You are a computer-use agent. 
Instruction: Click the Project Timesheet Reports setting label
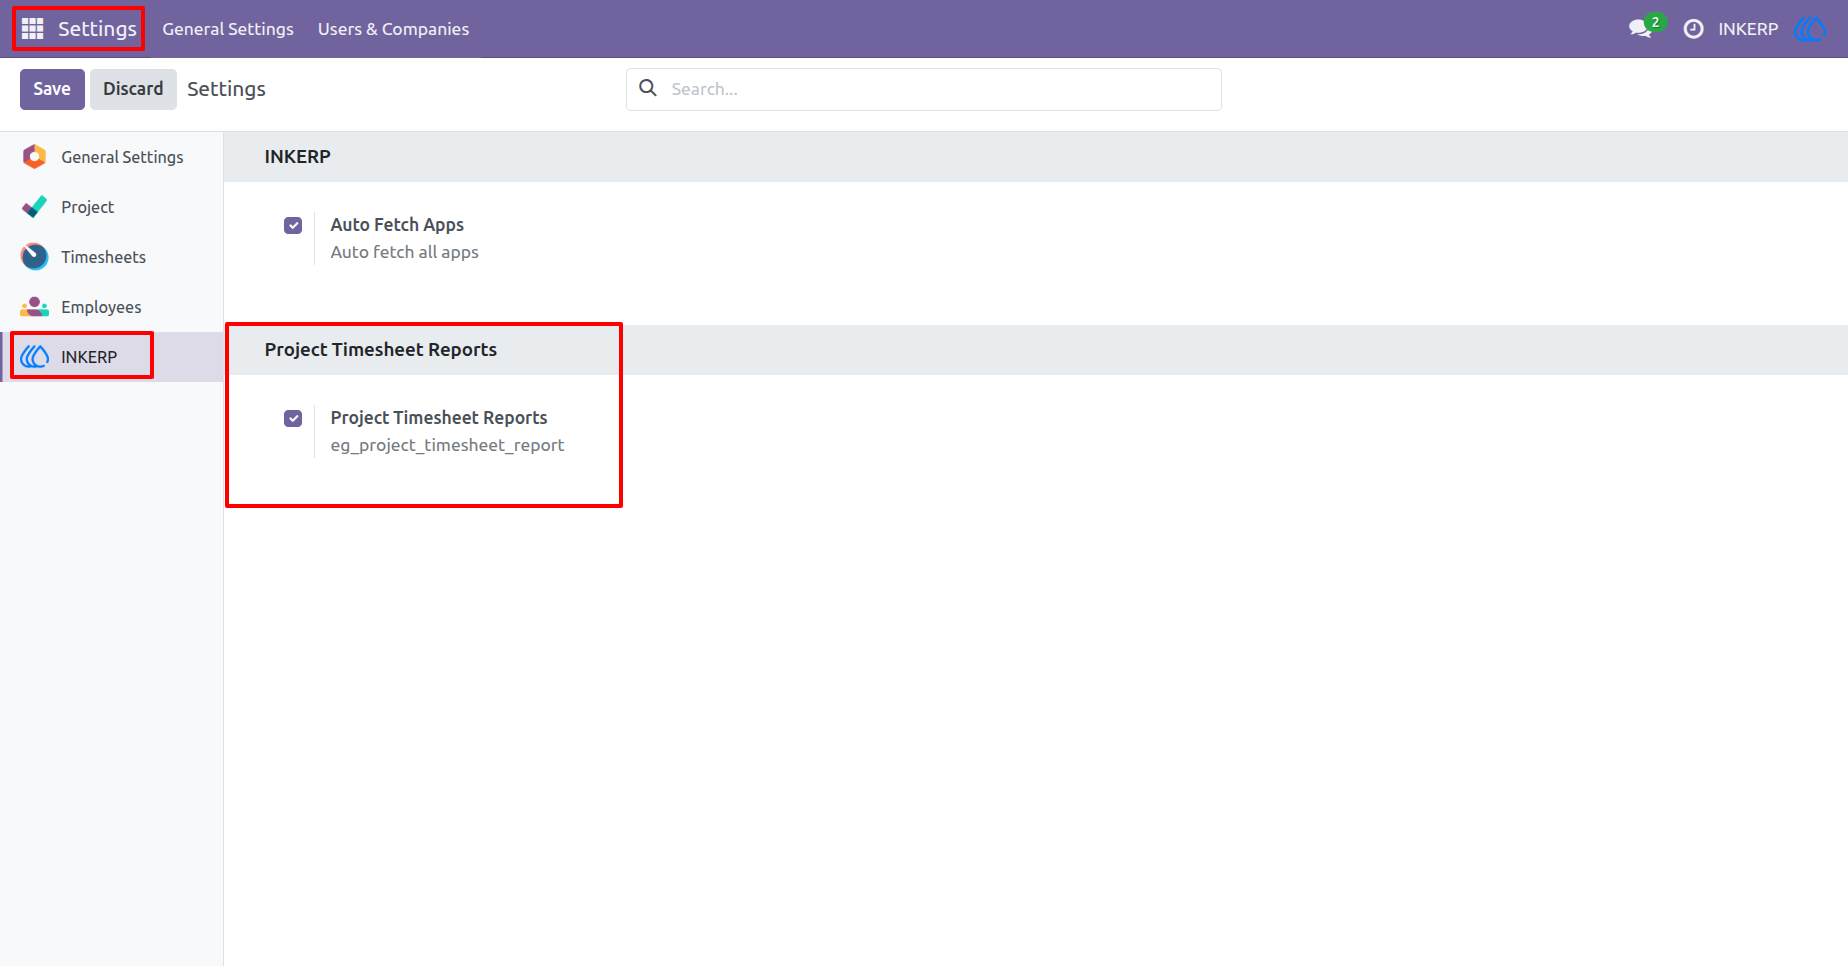point(439,418)
